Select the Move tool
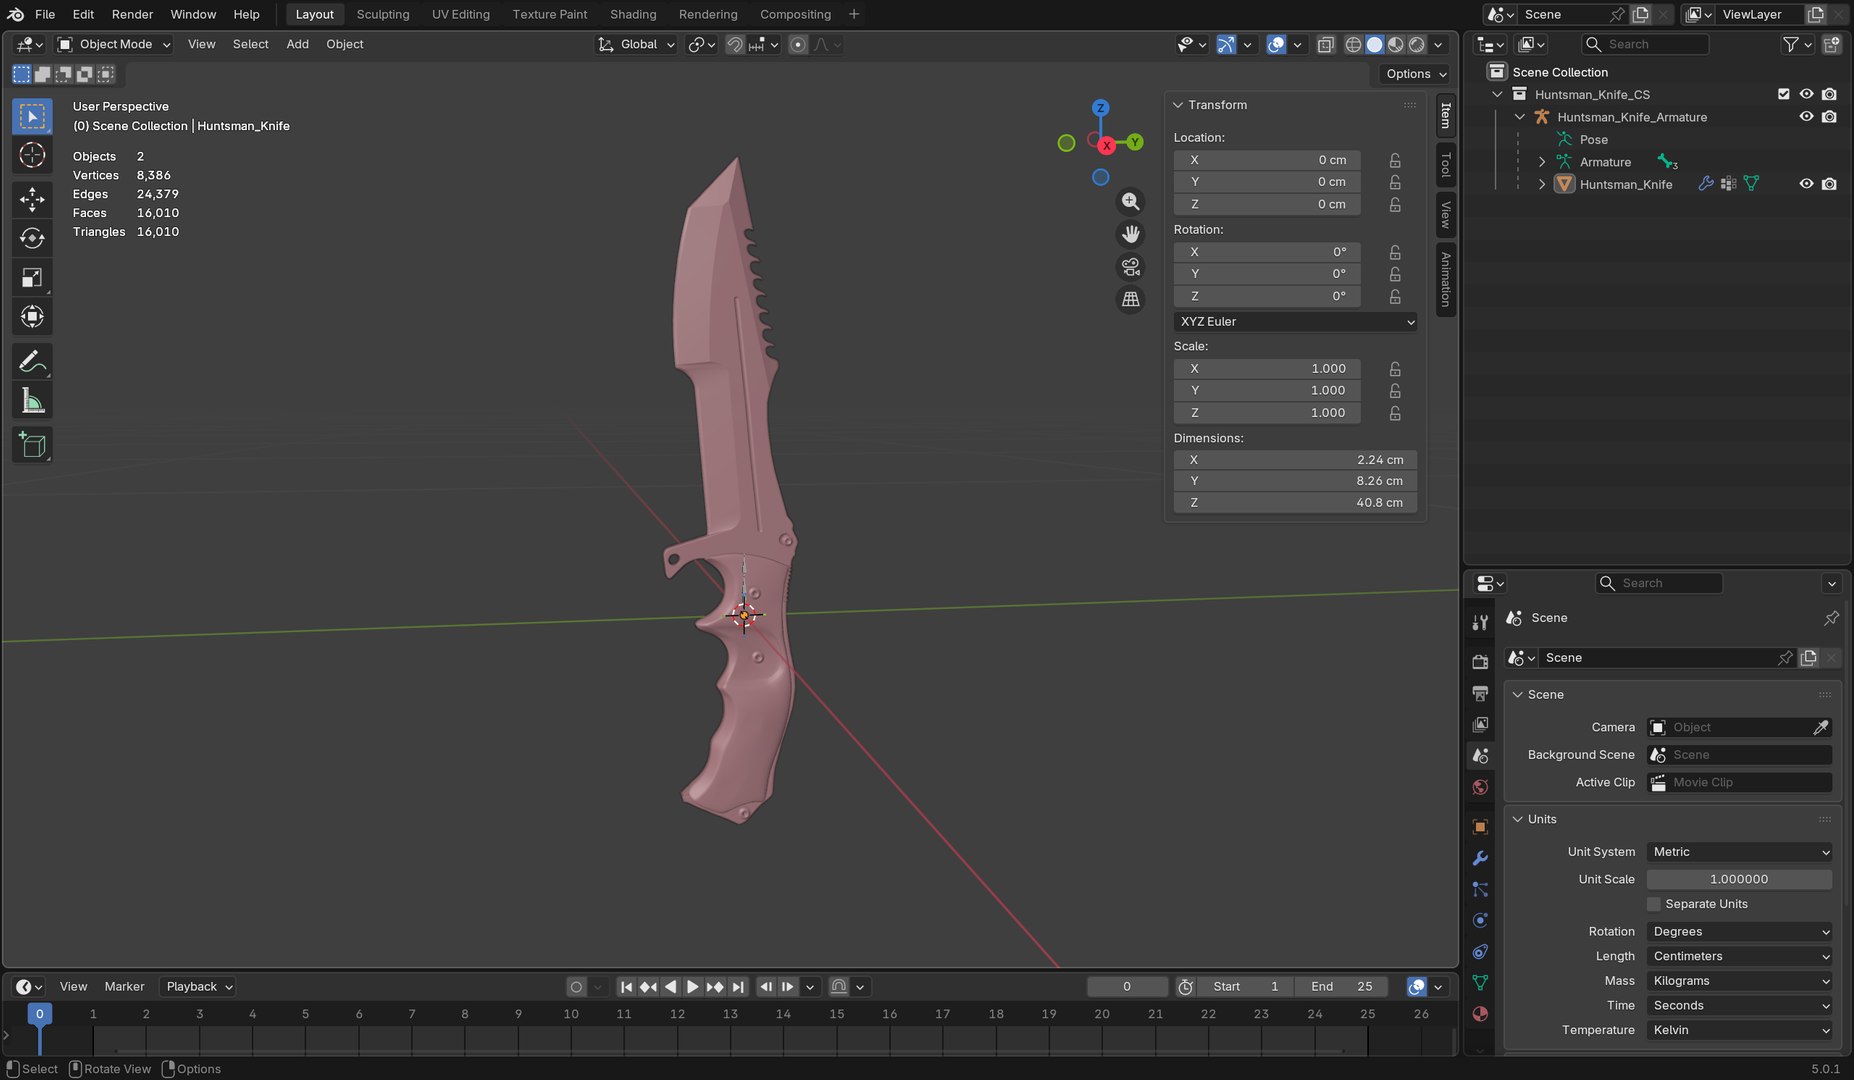 [32, 199]
